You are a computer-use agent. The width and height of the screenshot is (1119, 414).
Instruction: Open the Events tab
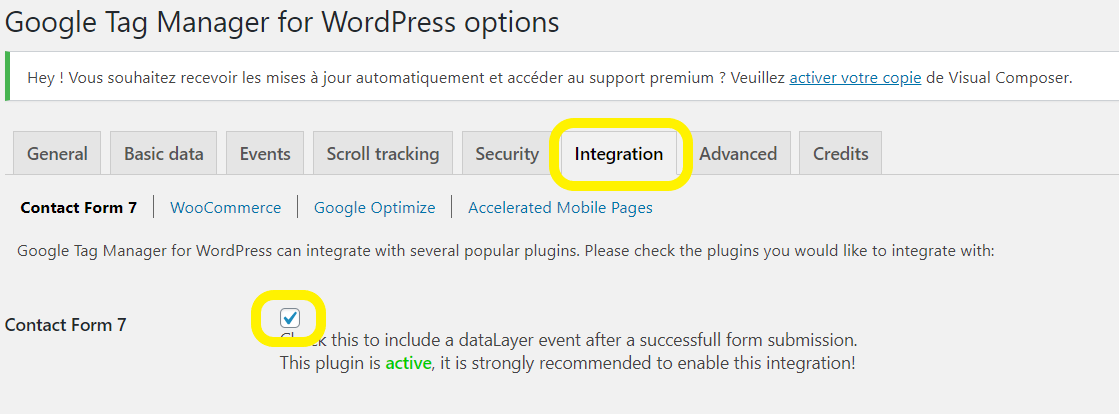pyautogui.click(x=265, y=154)
